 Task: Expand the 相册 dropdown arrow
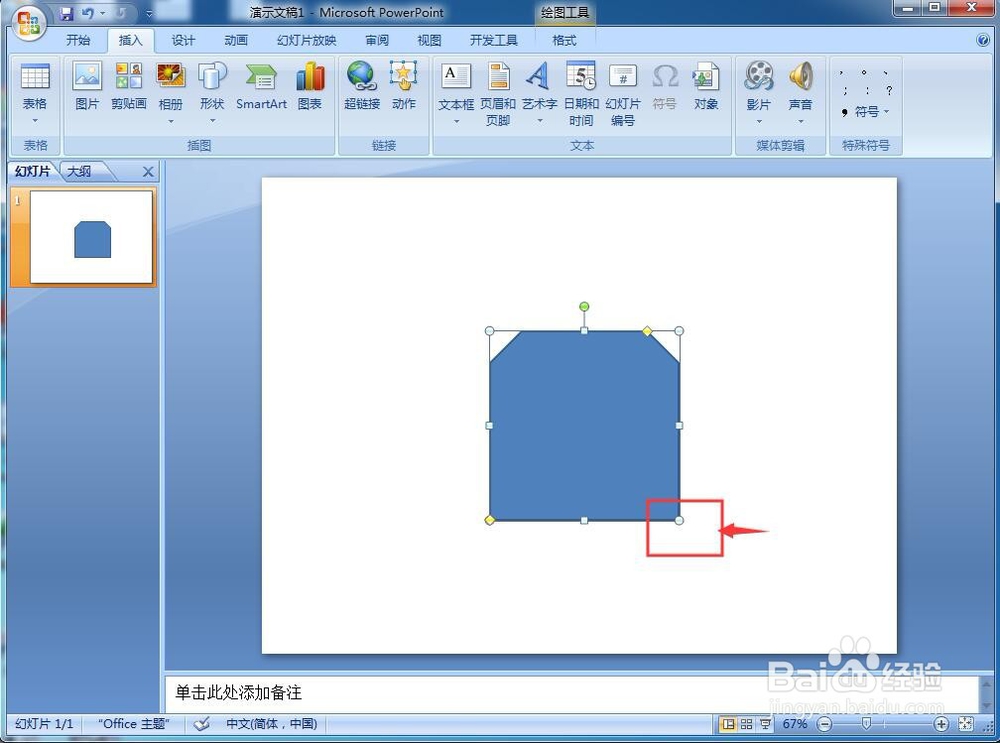[x=171, y=121]
